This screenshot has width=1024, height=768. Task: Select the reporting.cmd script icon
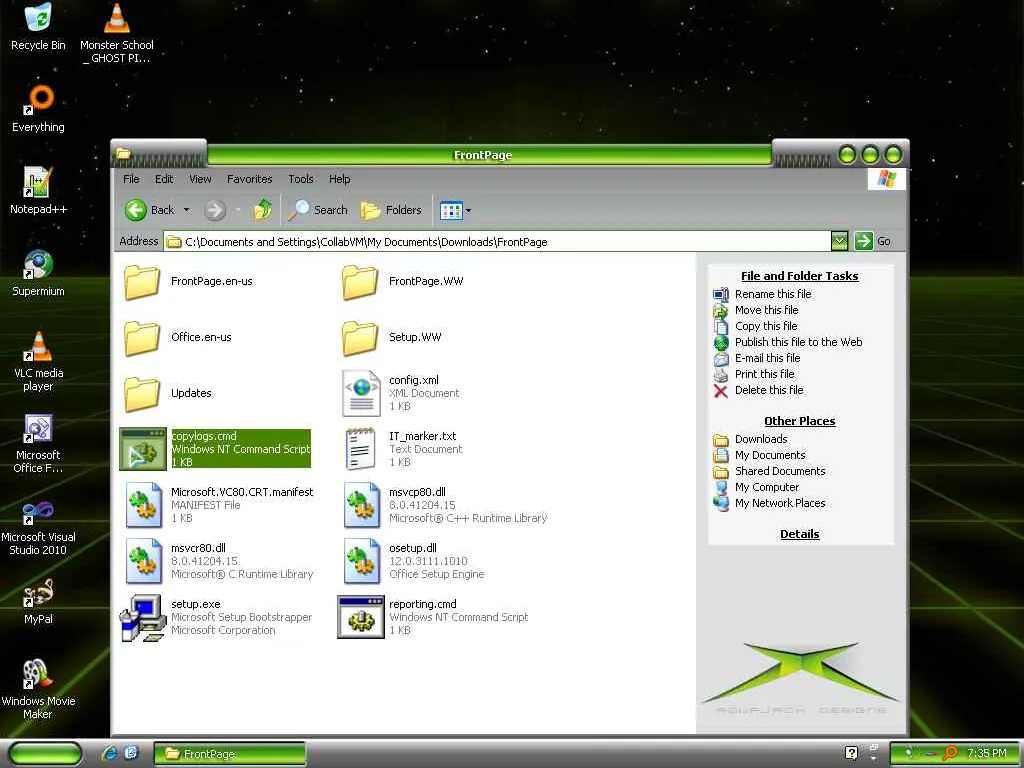pyautogui.click(x=360, y=617)
